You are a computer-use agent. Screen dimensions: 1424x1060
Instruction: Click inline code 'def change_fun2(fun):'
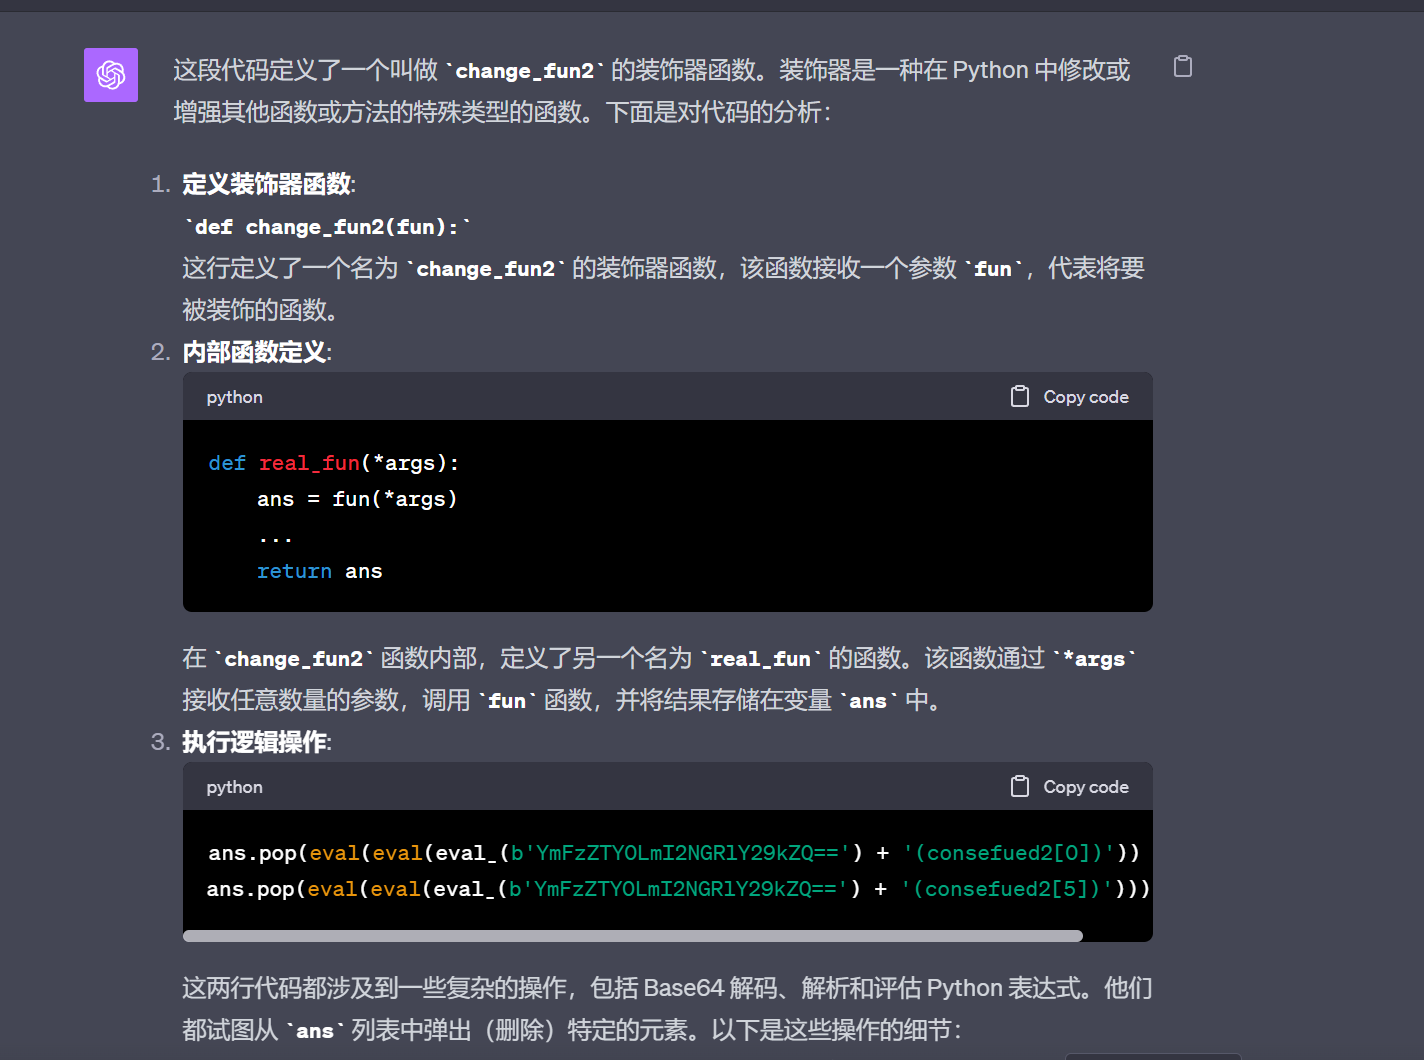tap(327, 227)
